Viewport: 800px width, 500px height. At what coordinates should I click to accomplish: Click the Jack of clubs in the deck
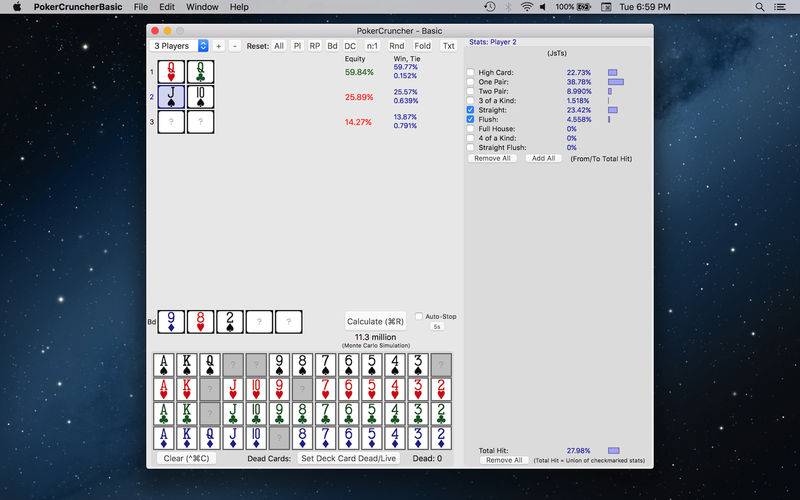pos(233,413)
